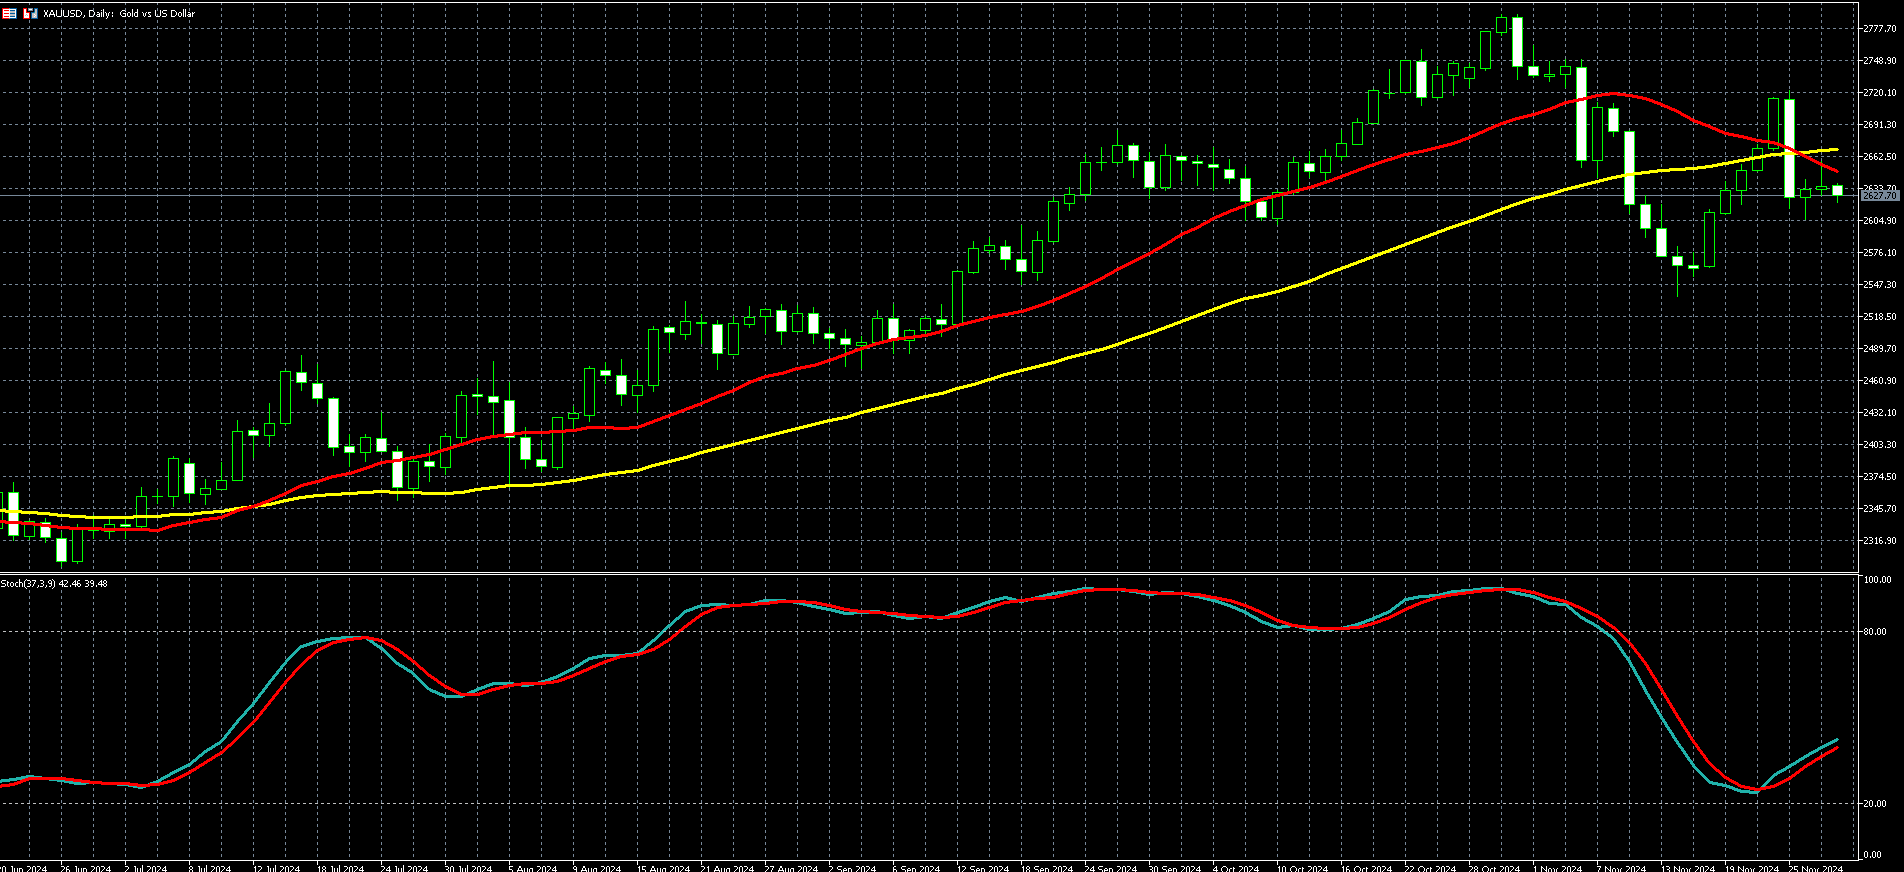Click the 2316.90 price scale label
Image resolution: width=1904 pixels, height=872 pixels.
pos(1880,541)
